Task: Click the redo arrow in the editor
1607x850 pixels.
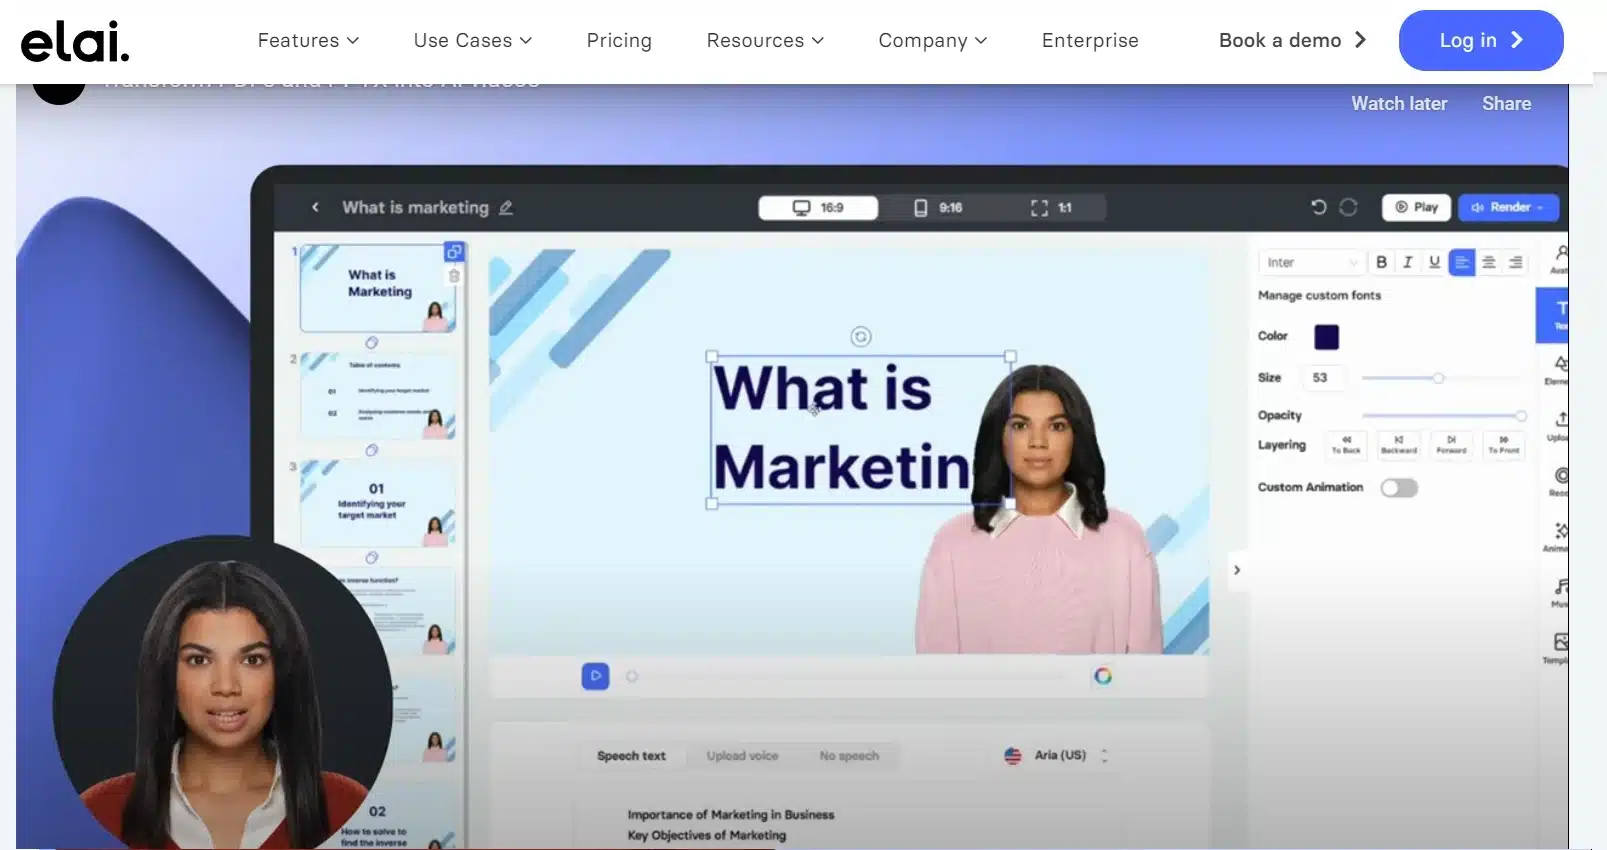Action: click(1348, 207)
